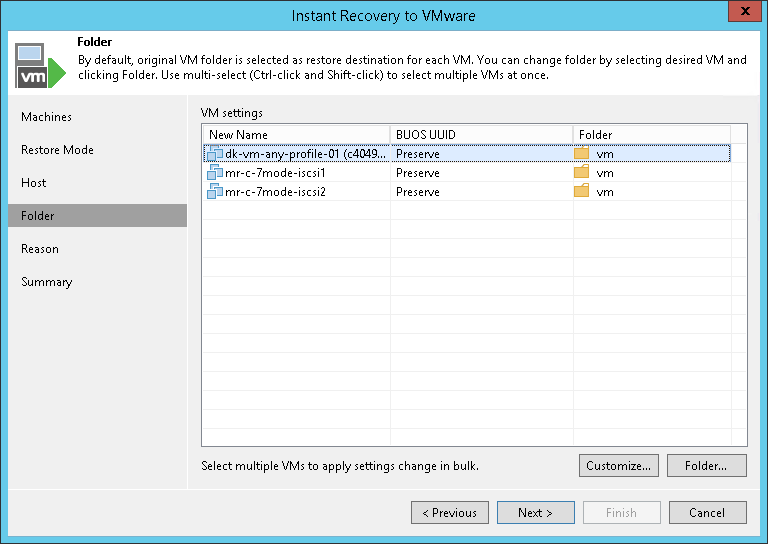This screenshot has width=768, height=544.
Task: Sort by the BUOS UUID column header
Action: [x=481, y=135]
